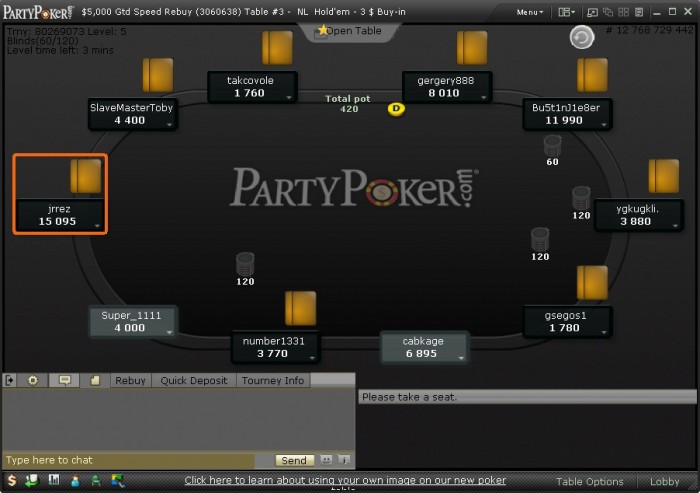The height and width of the screenshot is (493, 700).
Task: Expand gsegos1 player options arrow
Action: [604, 332]
